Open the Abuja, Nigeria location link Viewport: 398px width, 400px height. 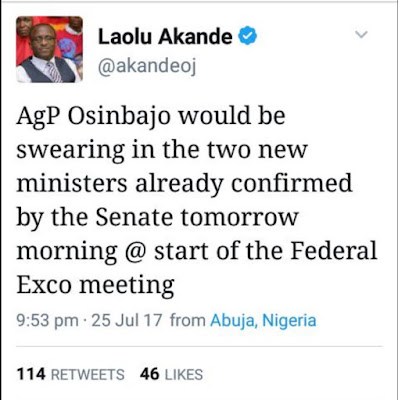(x=263, y=321)
